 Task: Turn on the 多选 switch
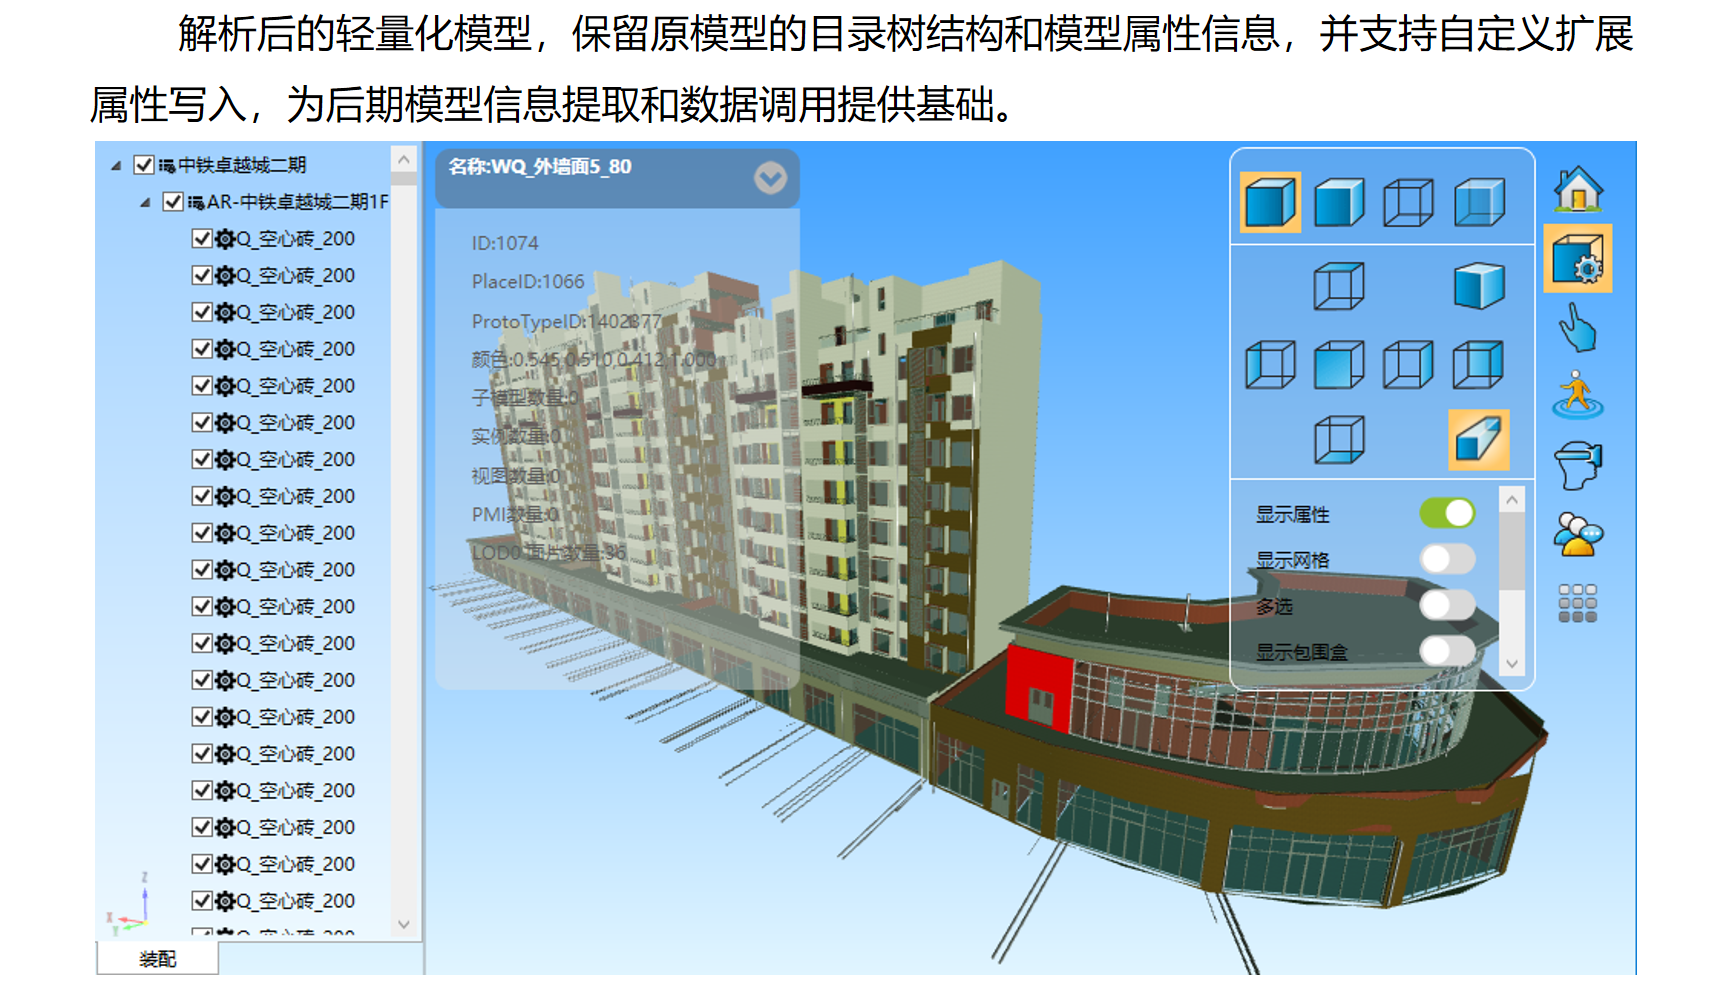(x=1446, y=604)
